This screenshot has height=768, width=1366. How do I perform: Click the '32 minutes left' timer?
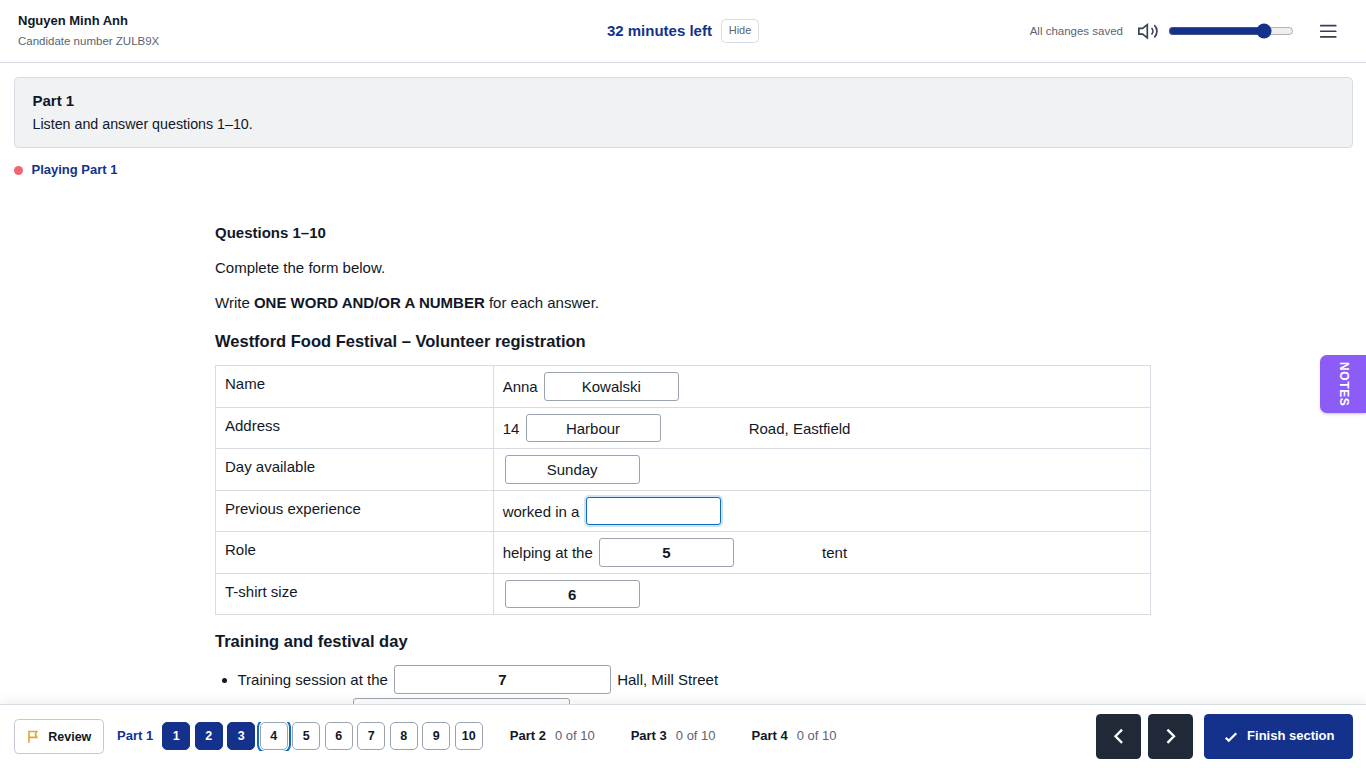point(659,31)
